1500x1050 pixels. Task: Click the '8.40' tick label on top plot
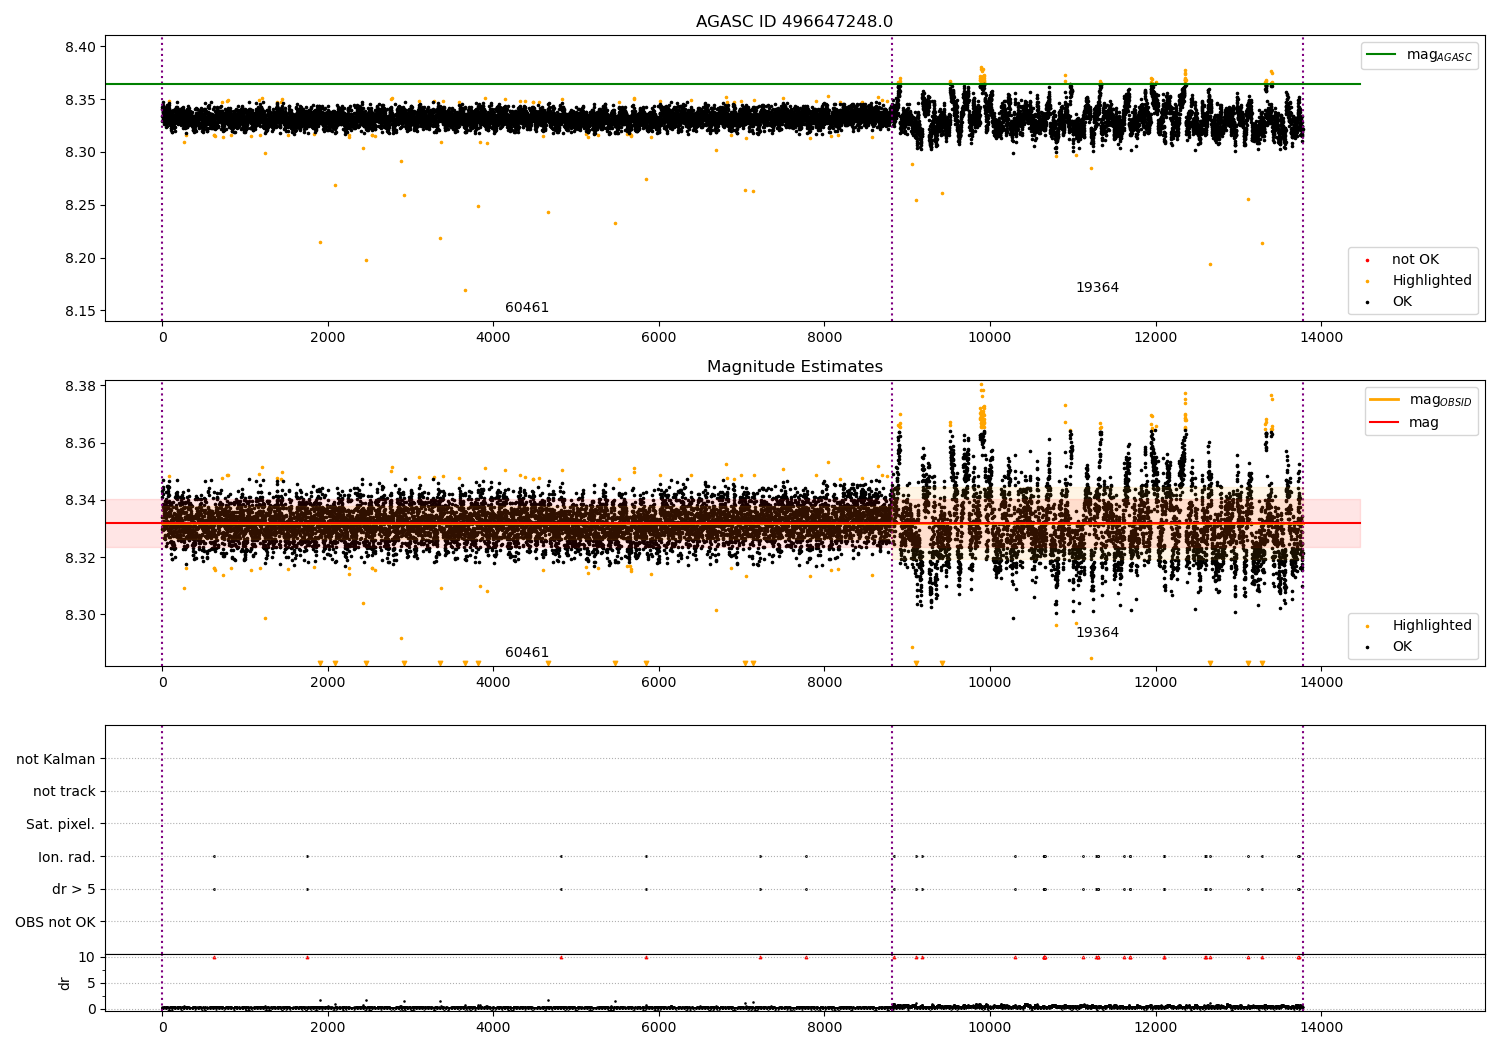[x=80, y=47]
